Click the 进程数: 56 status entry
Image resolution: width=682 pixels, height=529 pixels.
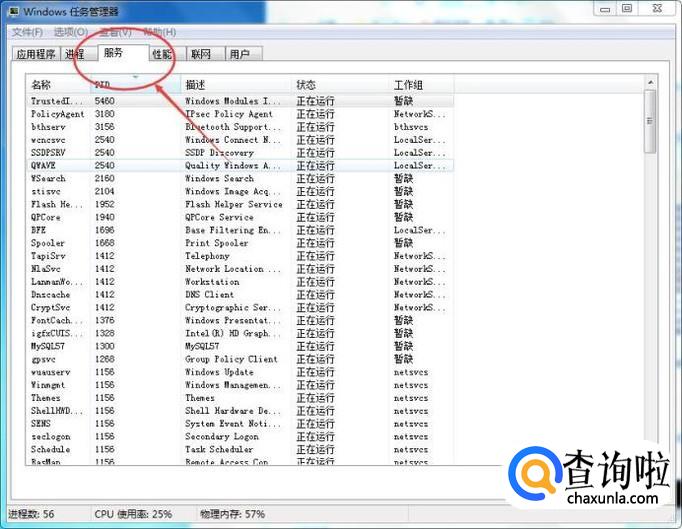31,514
